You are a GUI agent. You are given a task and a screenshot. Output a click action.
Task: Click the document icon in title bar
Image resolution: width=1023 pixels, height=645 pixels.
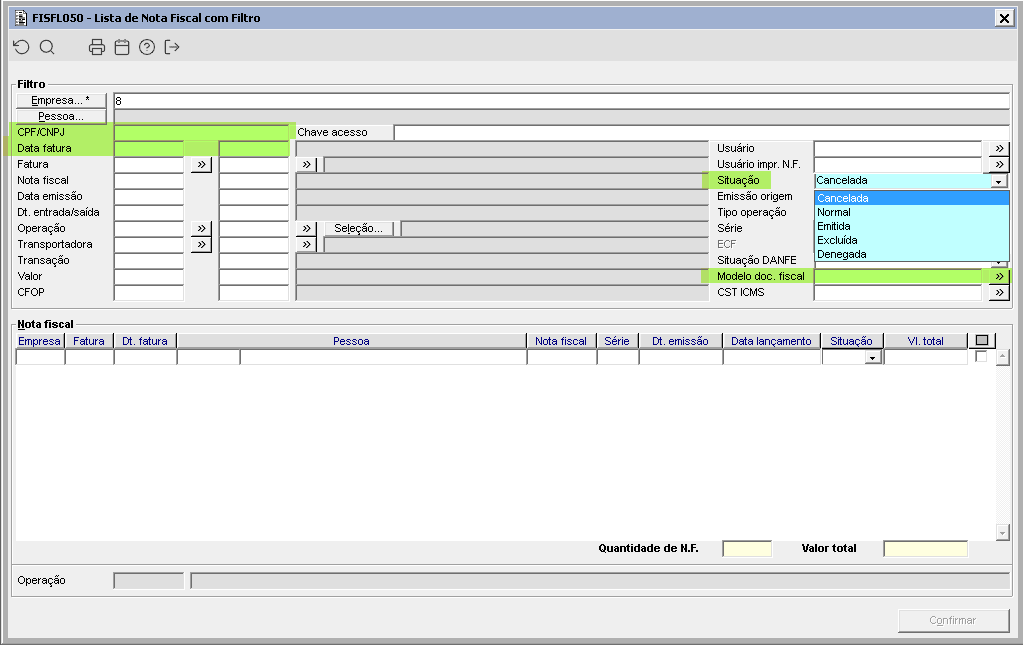[21, 18]
